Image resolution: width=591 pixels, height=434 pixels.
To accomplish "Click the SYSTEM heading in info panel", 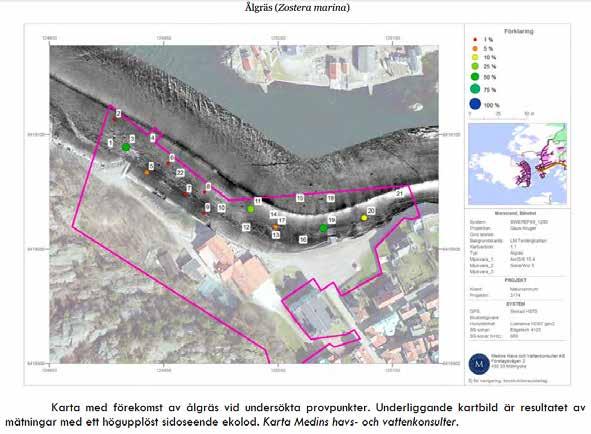I will point(516,304).
